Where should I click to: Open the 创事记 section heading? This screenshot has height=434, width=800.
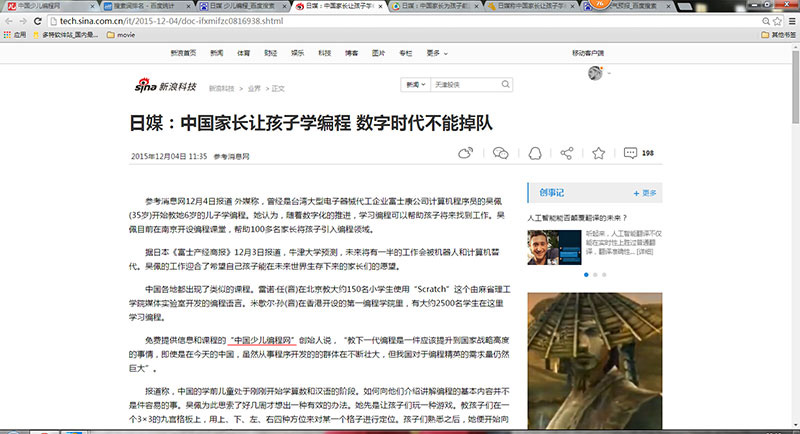pos(552,193)
